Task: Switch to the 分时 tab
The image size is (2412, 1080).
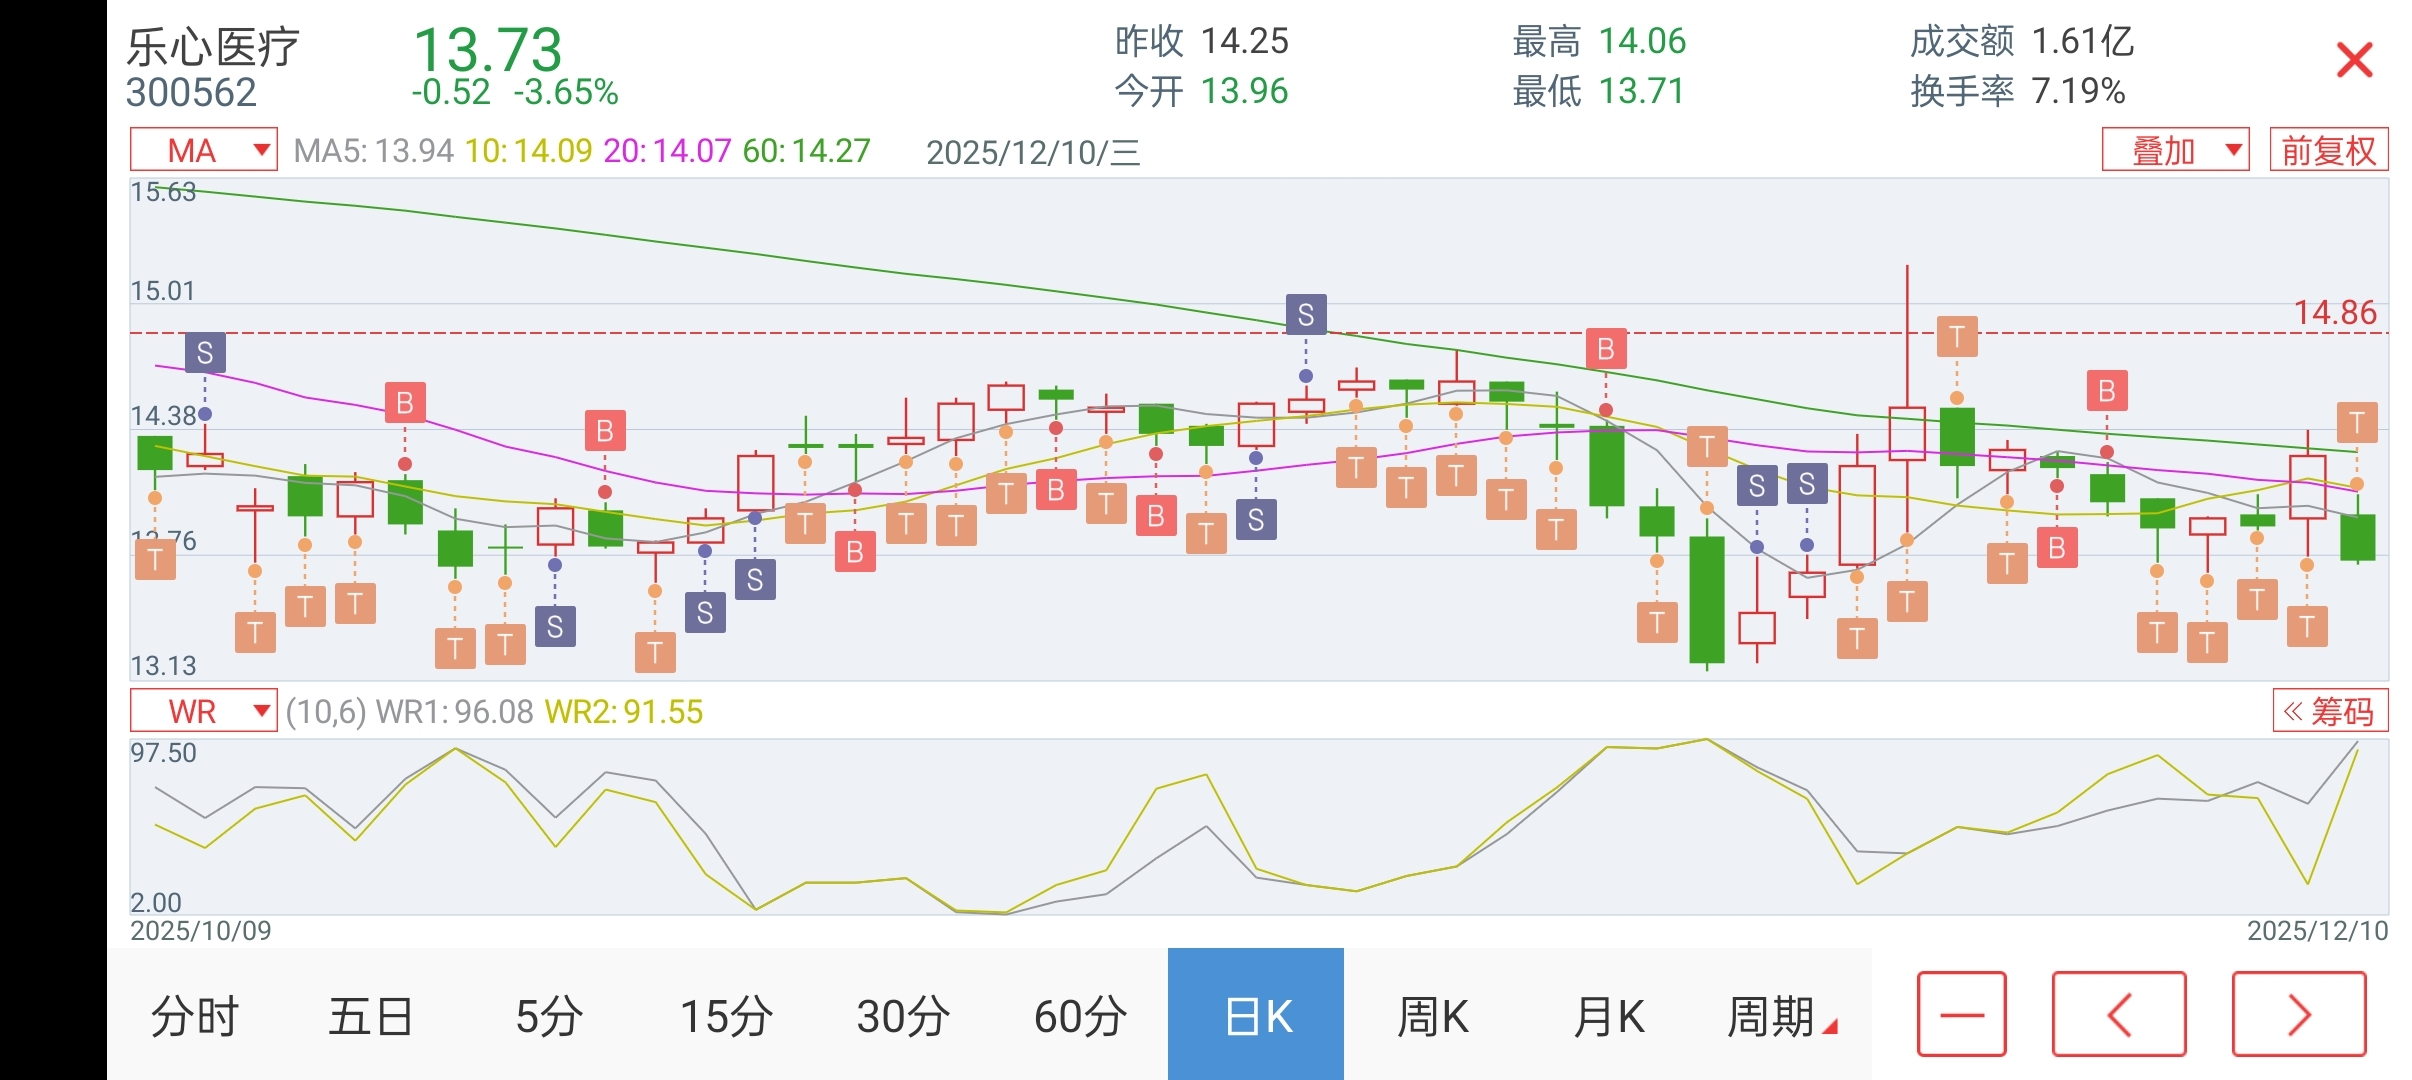Action: point(195,1016)
